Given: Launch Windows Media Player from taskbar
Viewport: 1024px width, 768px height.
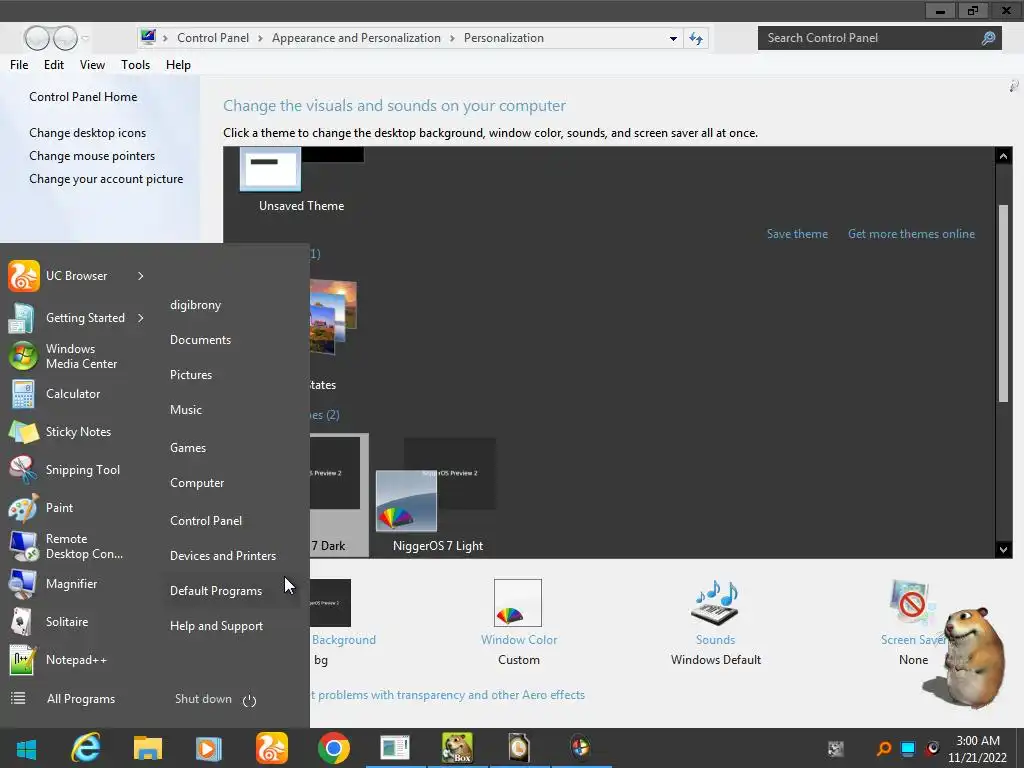Looking at the screenshot, I should coord(209,748).
